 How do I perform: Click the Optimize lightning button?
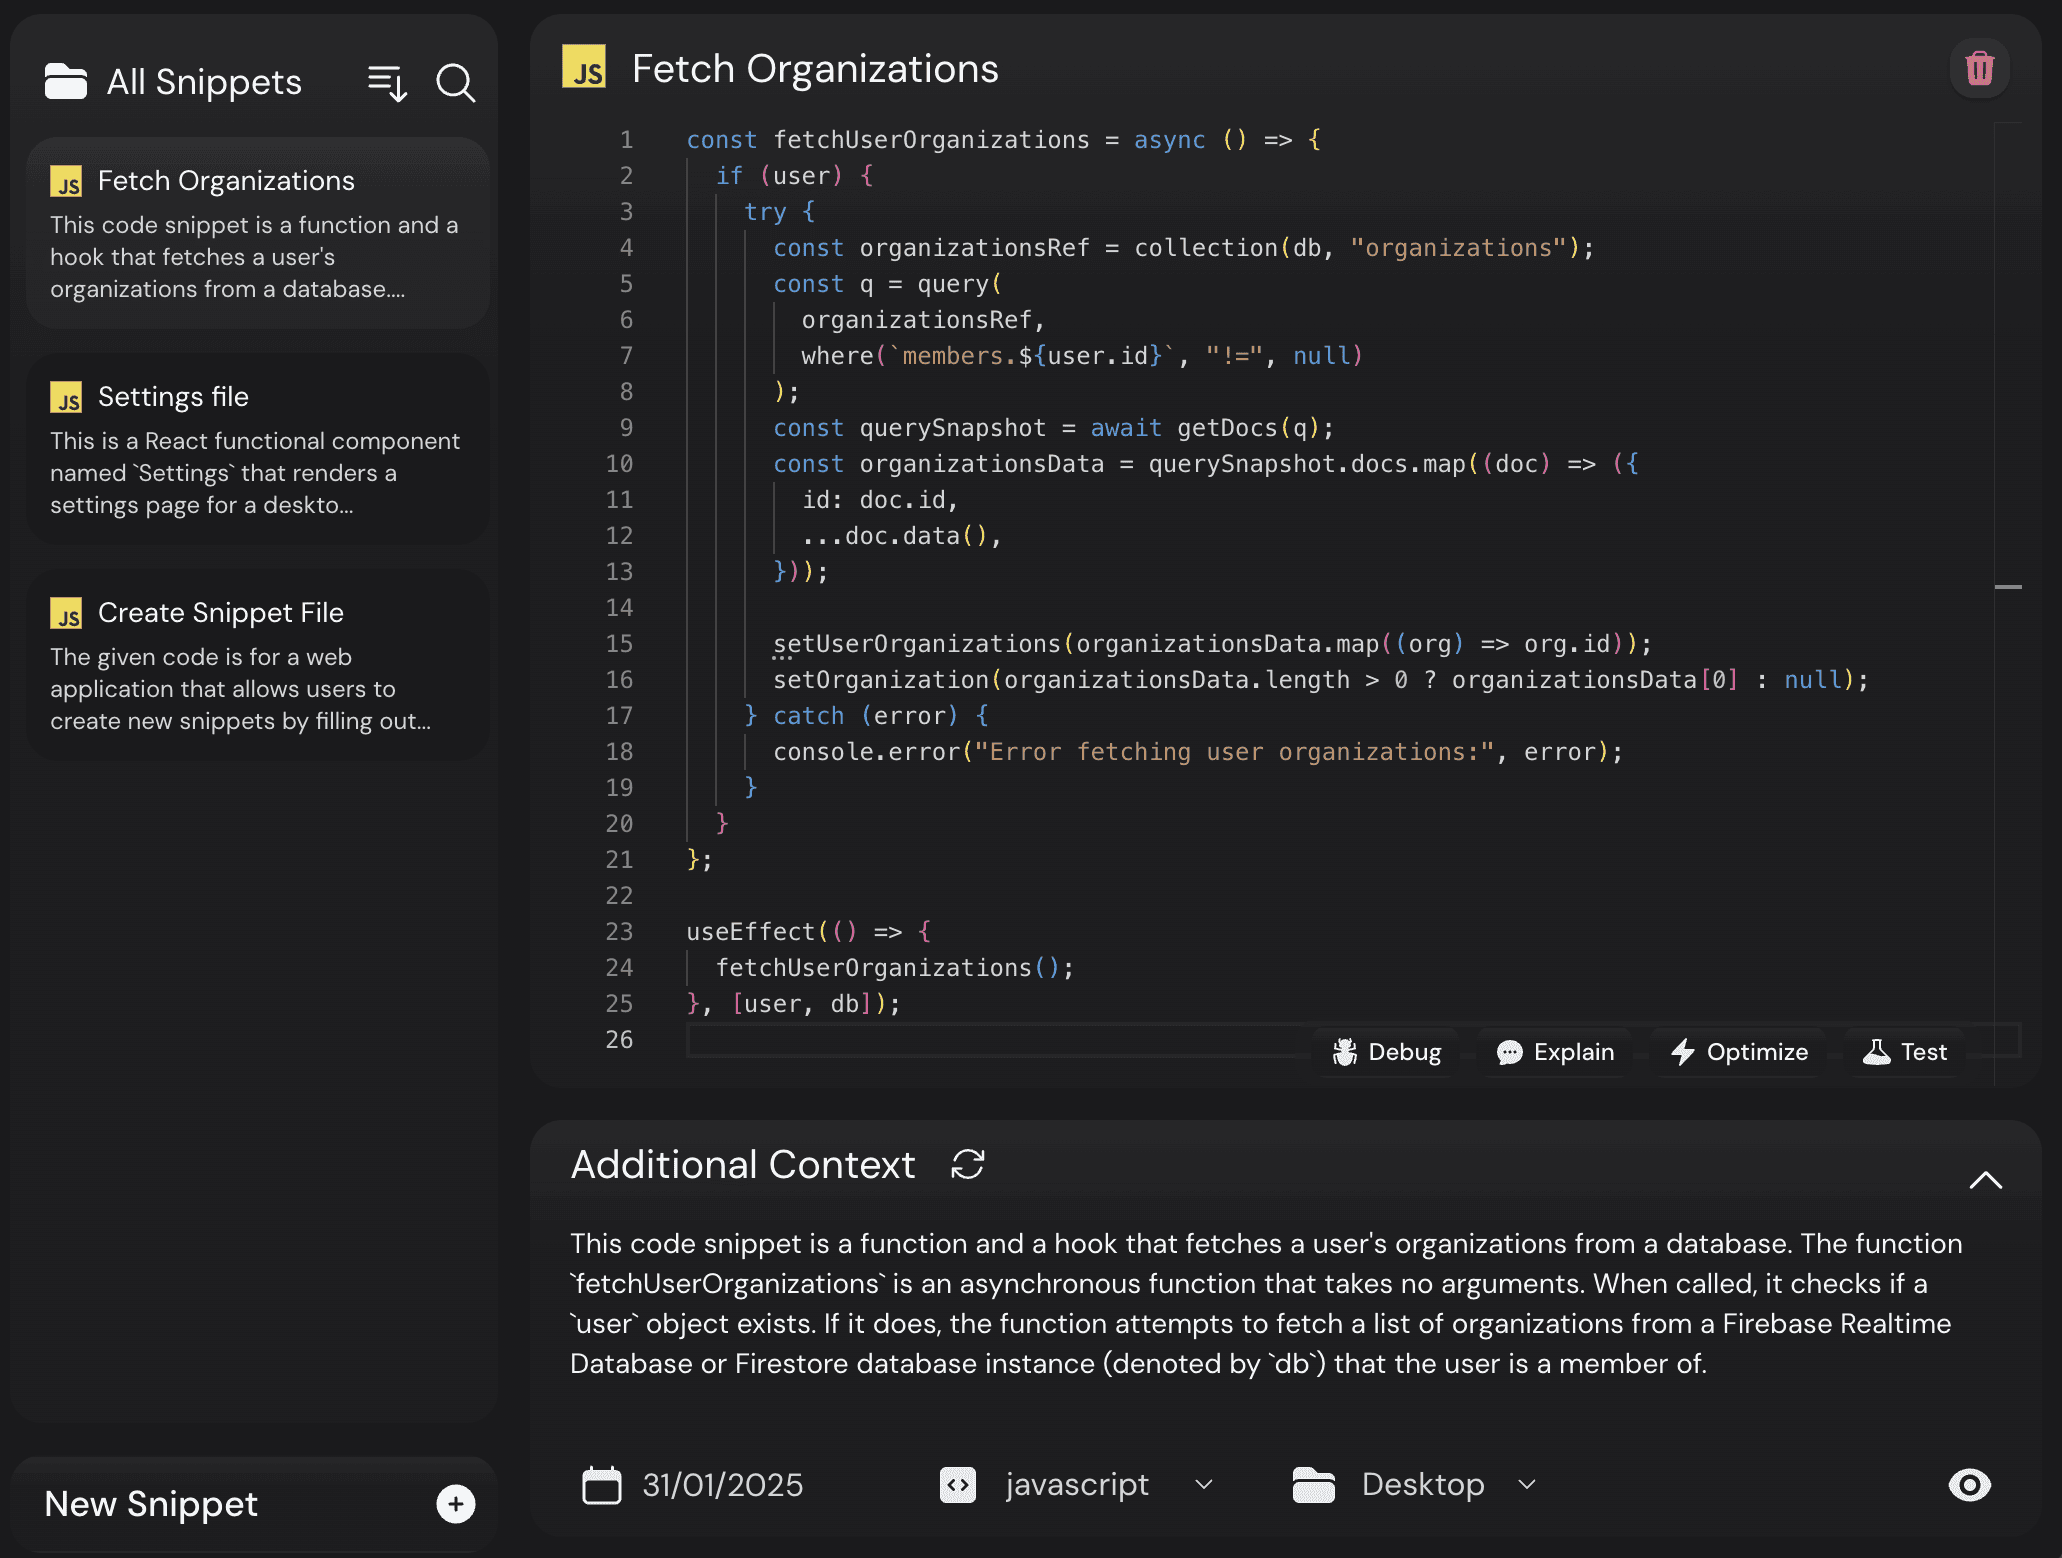pyautogui.click(x=1739, y=1052)
